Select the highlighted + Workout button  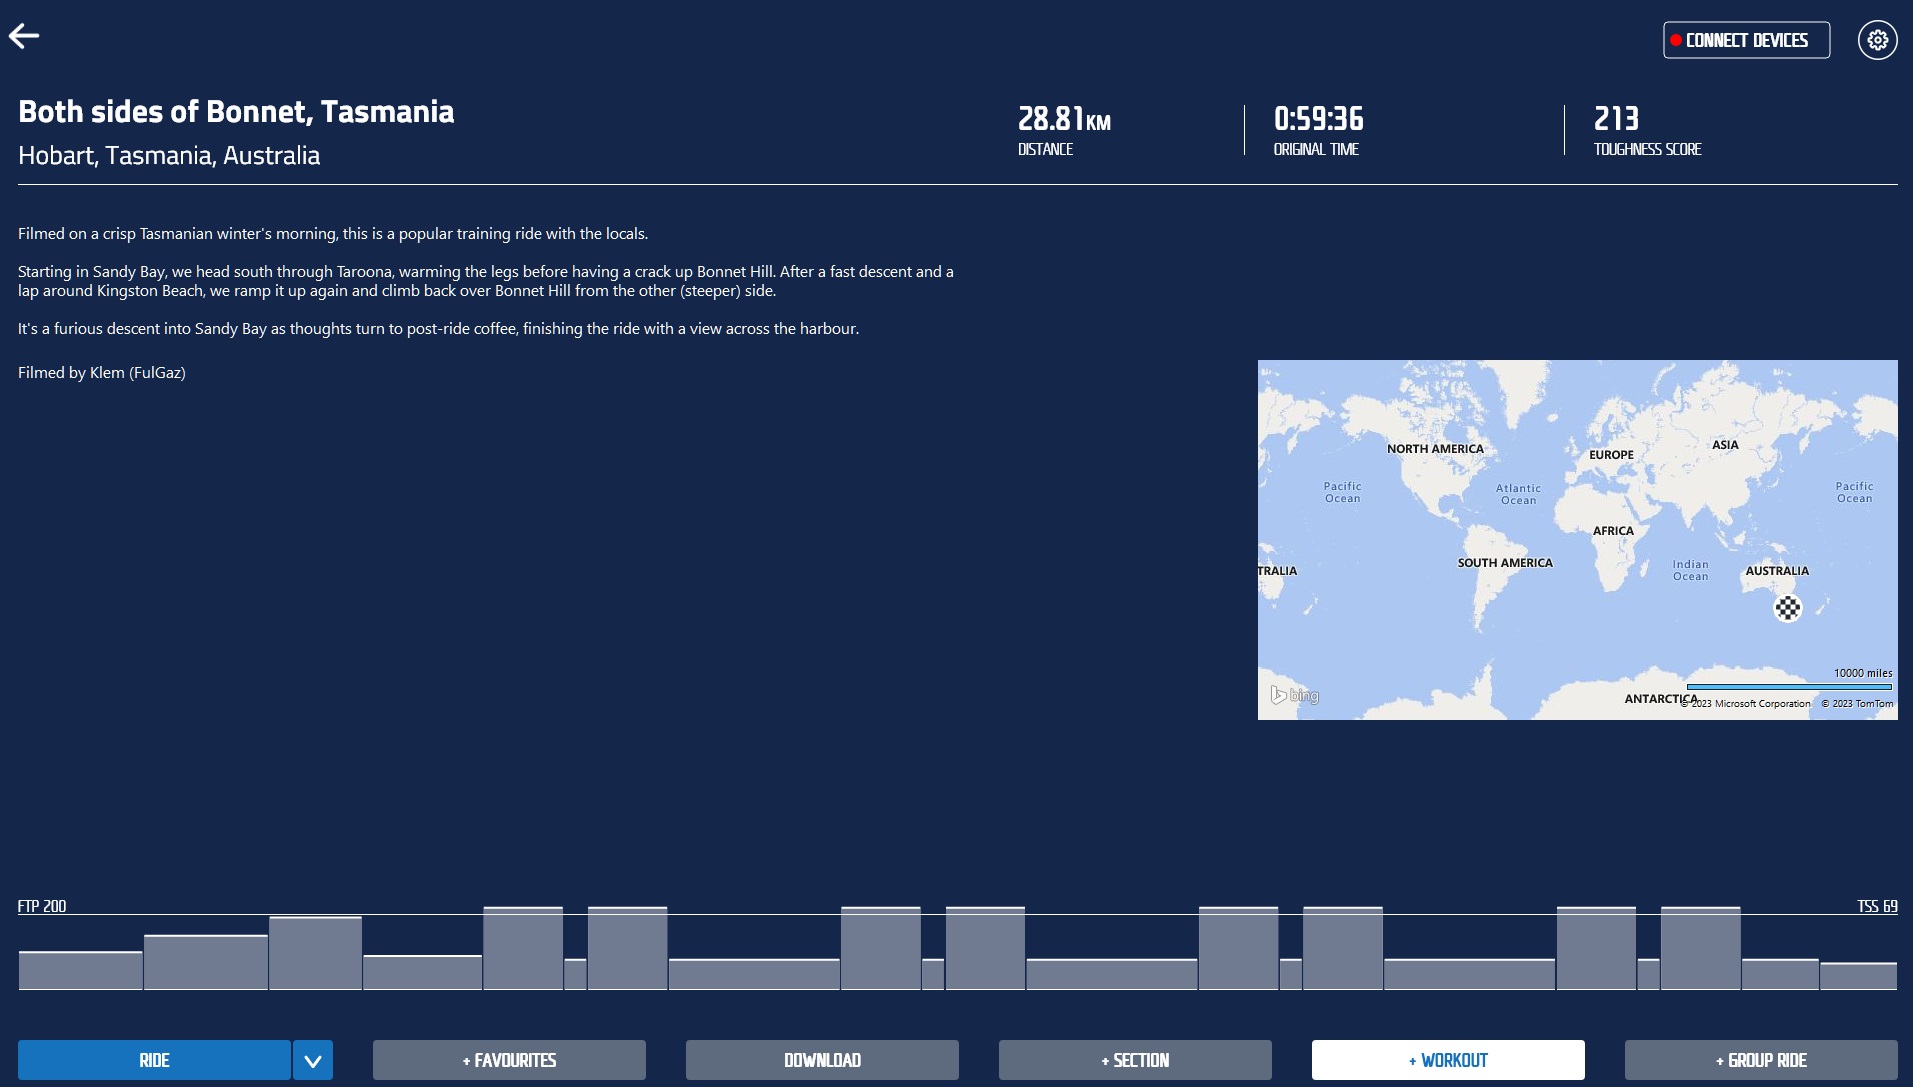point(1448,1060)
